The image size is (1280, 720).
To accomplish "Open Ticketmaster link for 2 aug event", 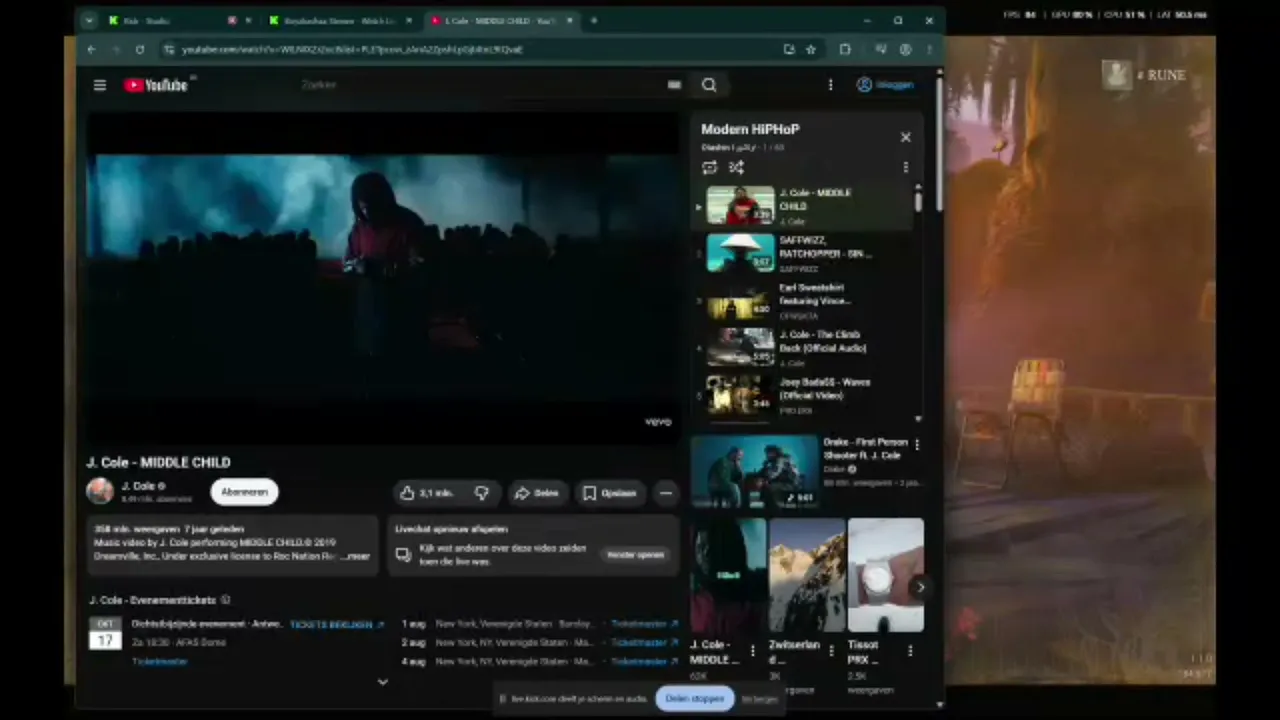I will tap(644, 643).
